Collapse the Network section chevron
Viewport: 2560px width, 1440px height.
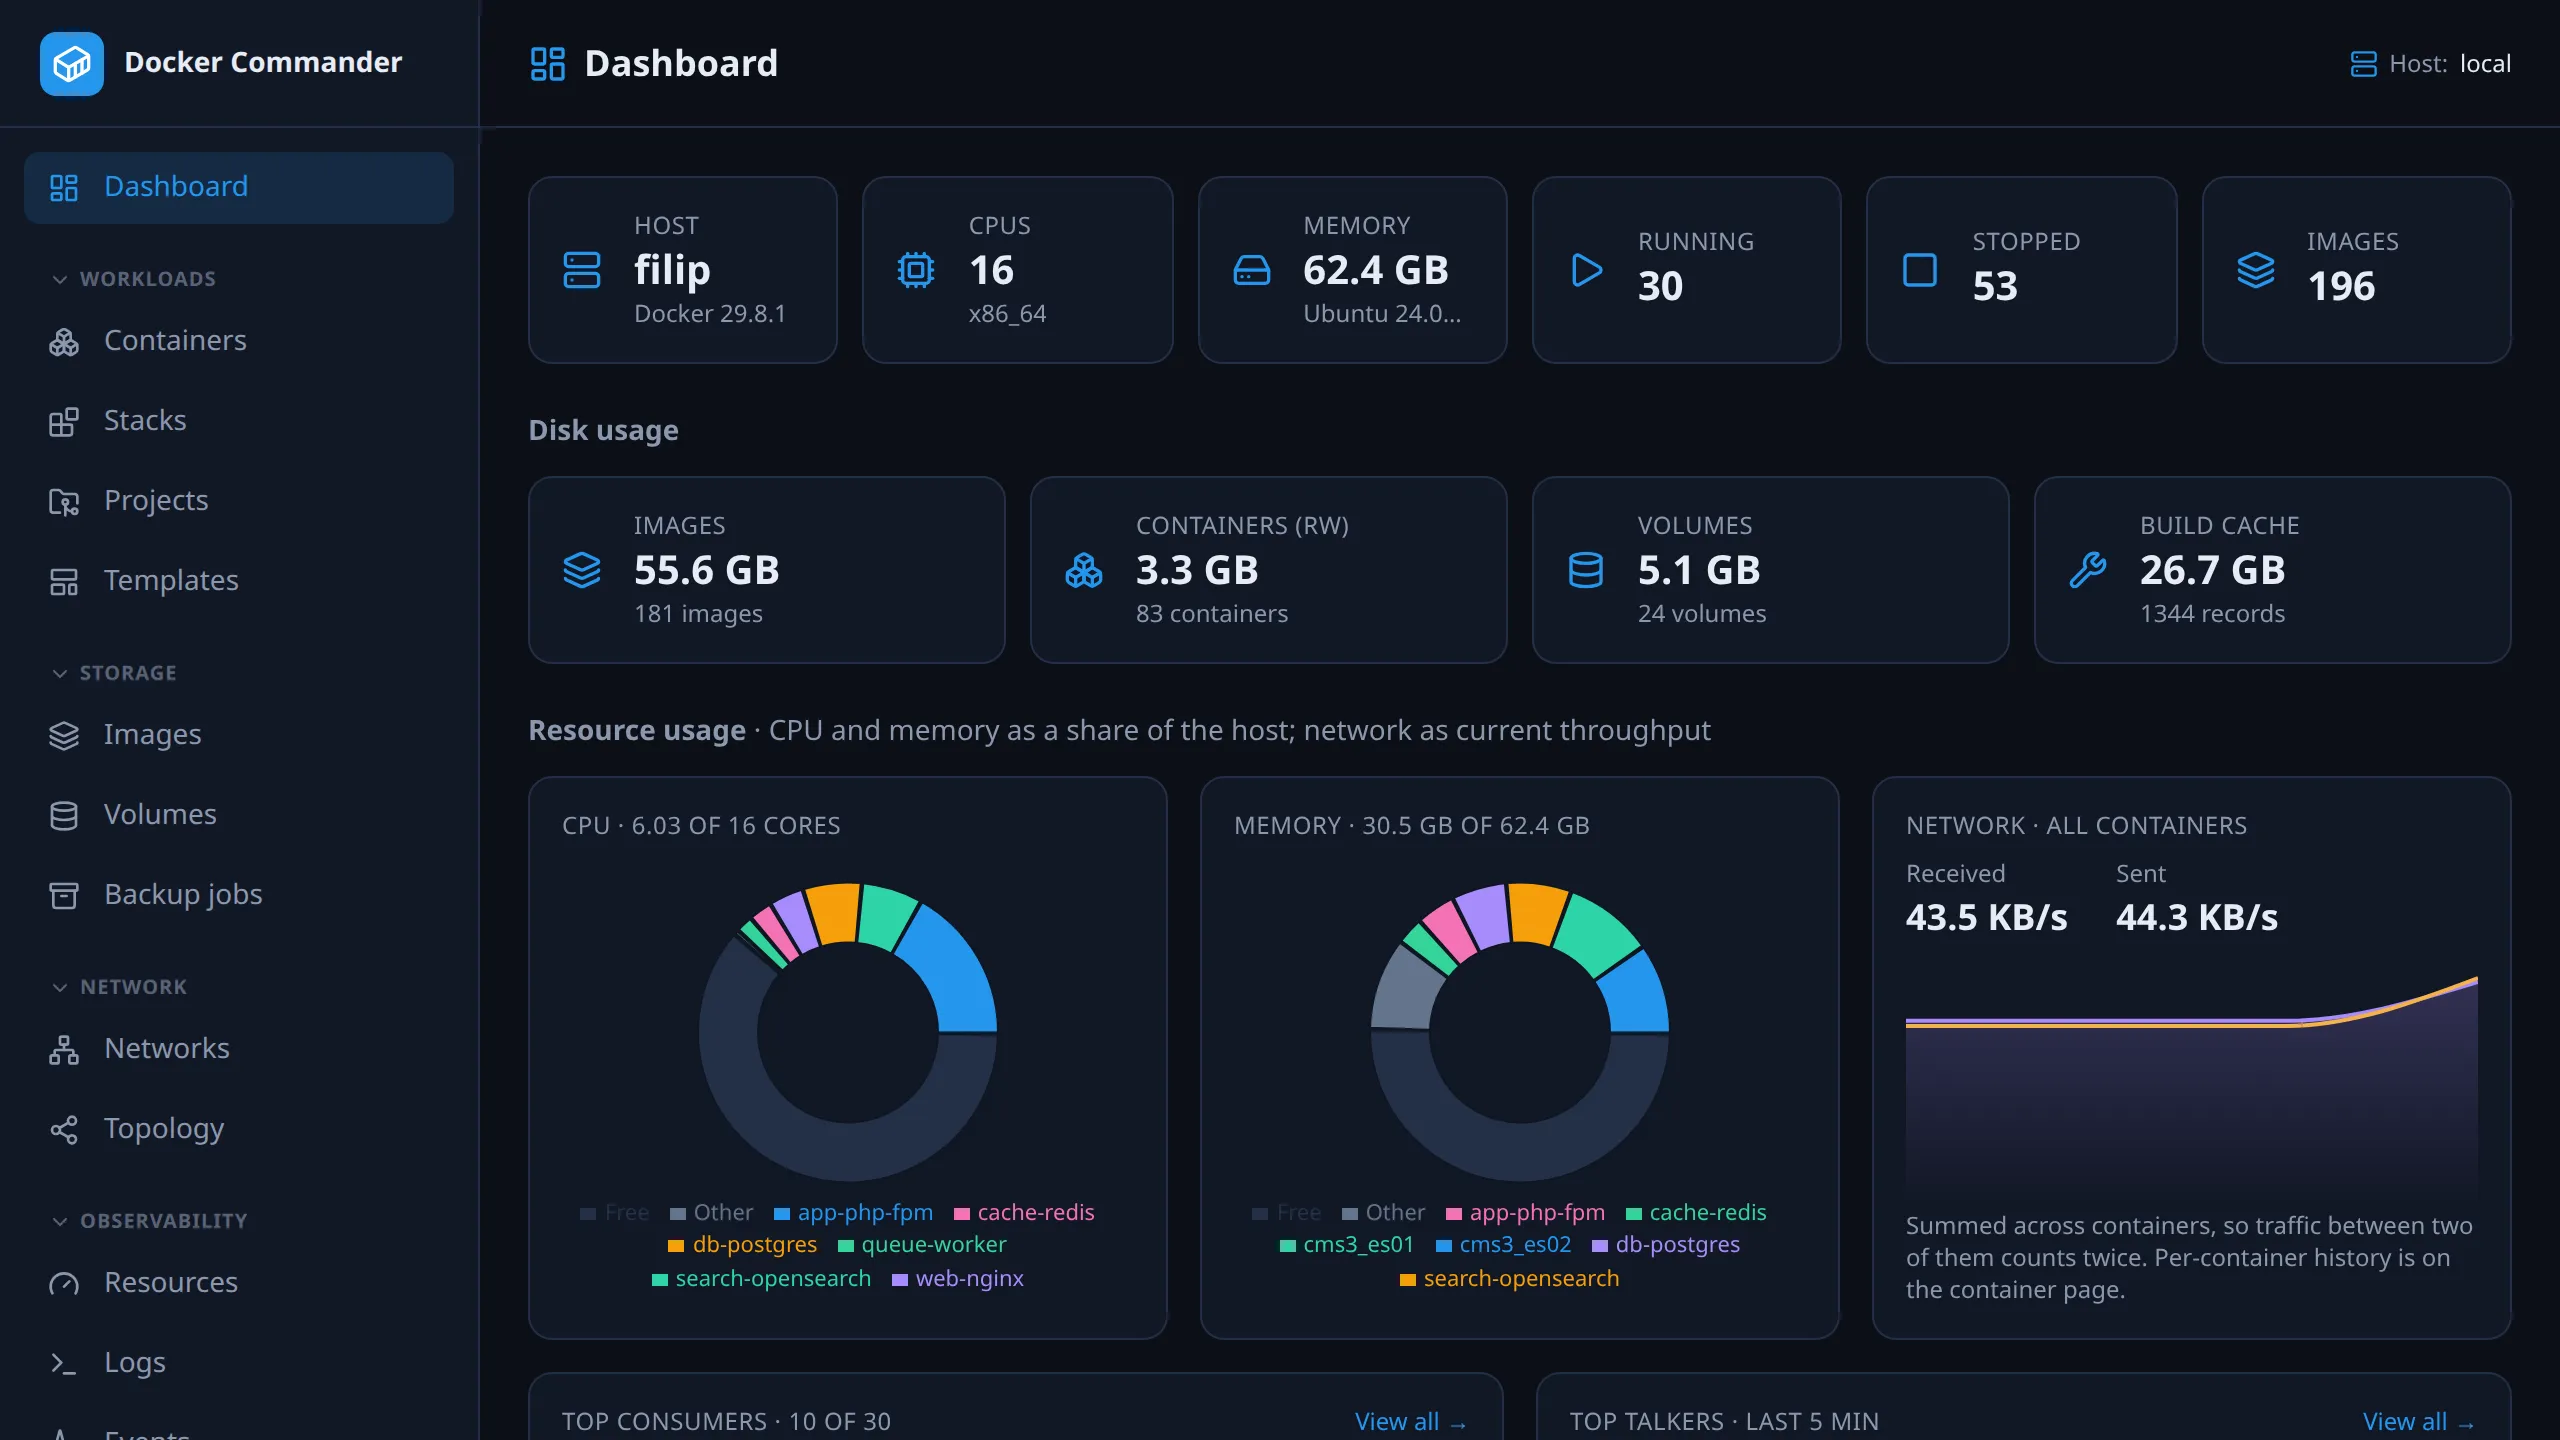60,987
